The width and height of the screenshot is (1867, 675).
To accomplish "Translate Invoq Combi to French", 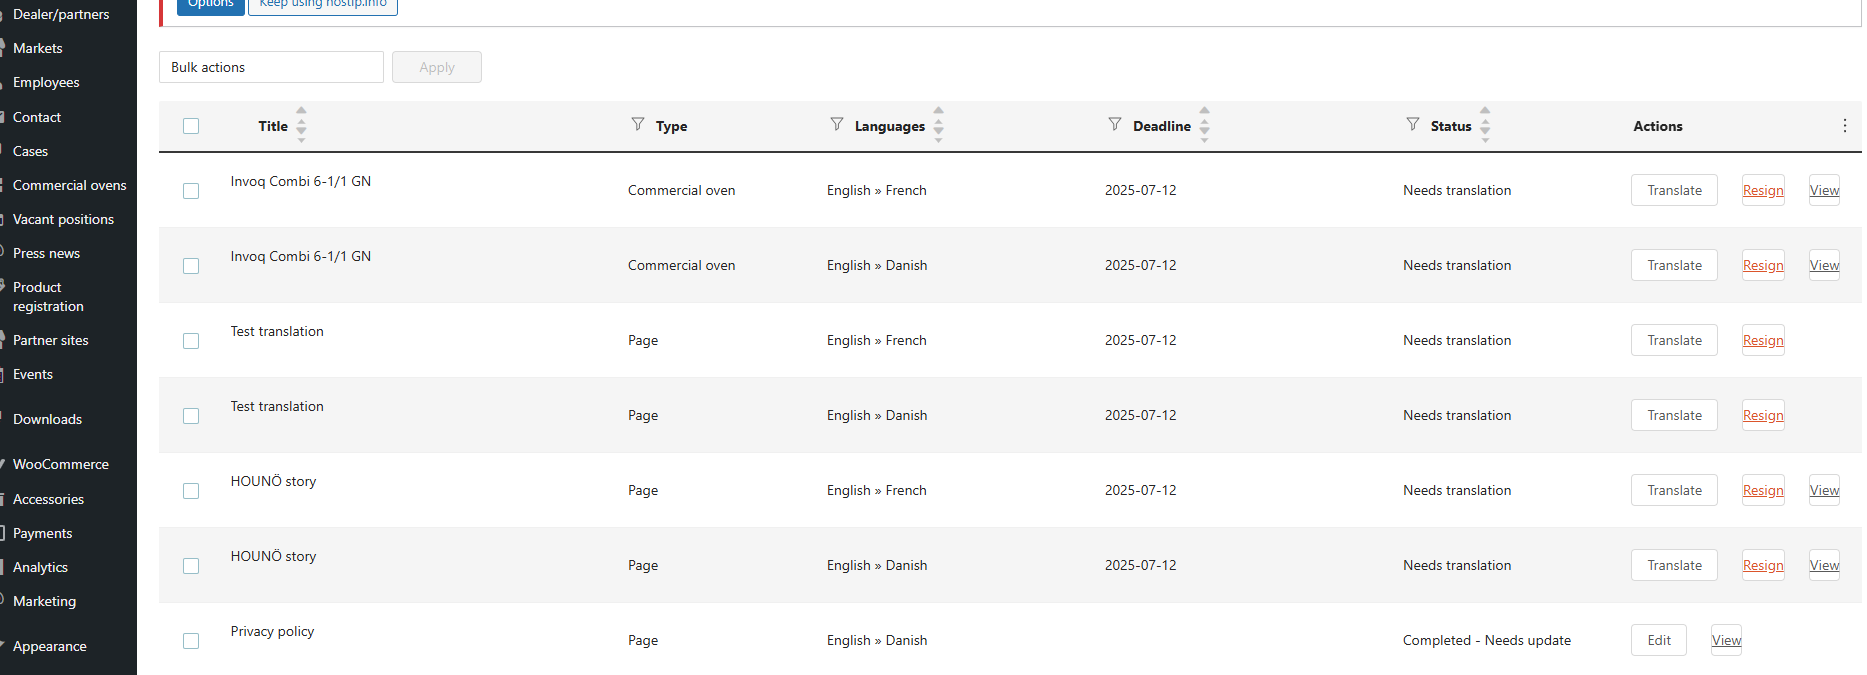I will click(x=1674, y=190).
